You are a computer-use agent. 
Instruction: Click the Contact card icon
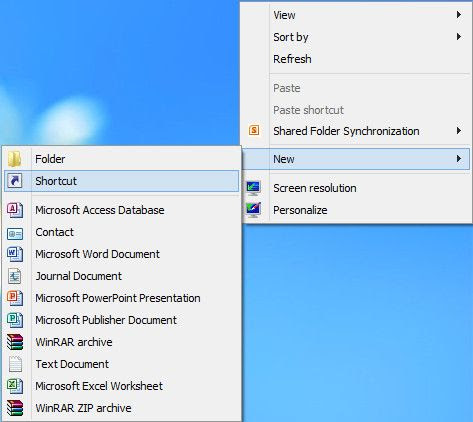[x=15, y=233]
